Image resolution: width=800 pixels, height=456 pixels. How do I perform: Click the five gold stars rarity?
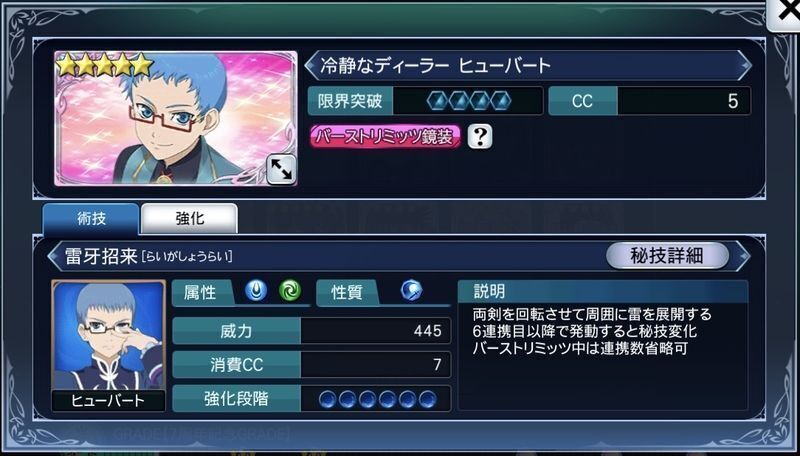coord(104,65)
